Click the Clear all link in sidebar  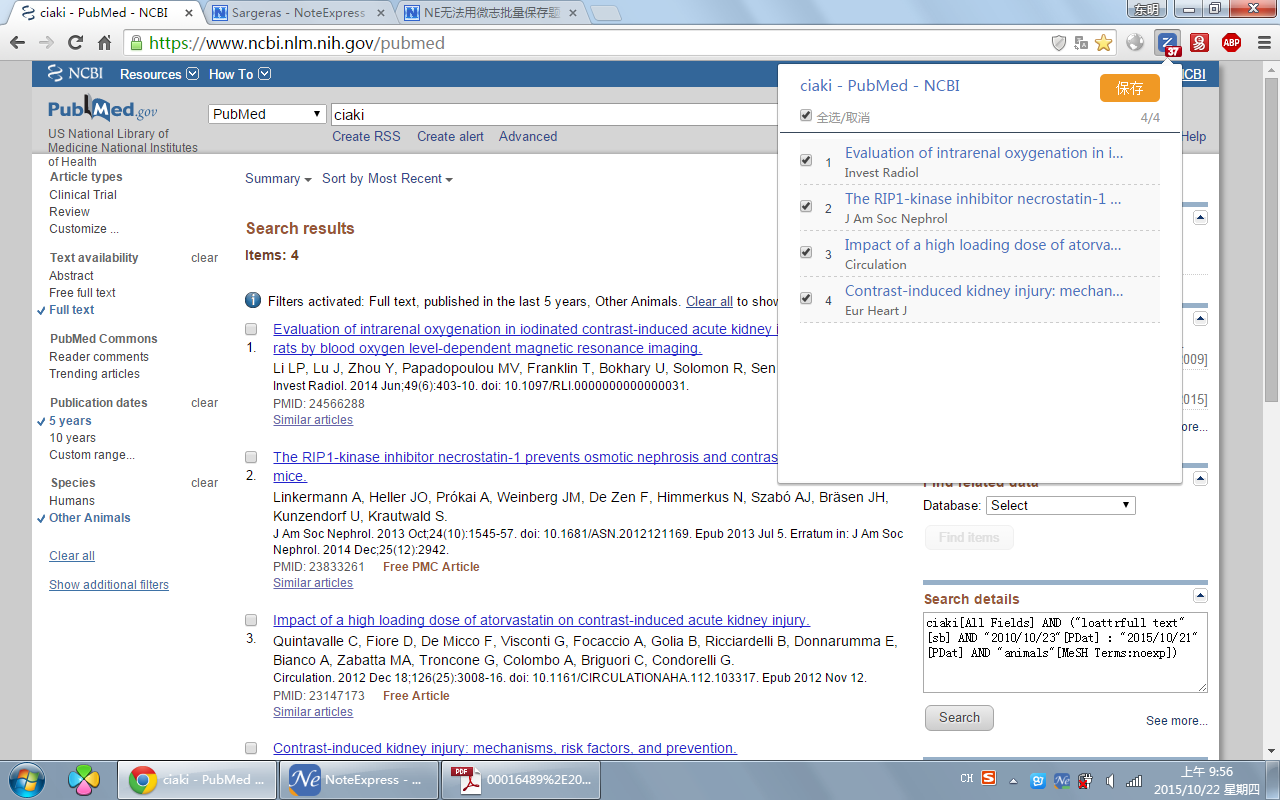tap(72, 556)
